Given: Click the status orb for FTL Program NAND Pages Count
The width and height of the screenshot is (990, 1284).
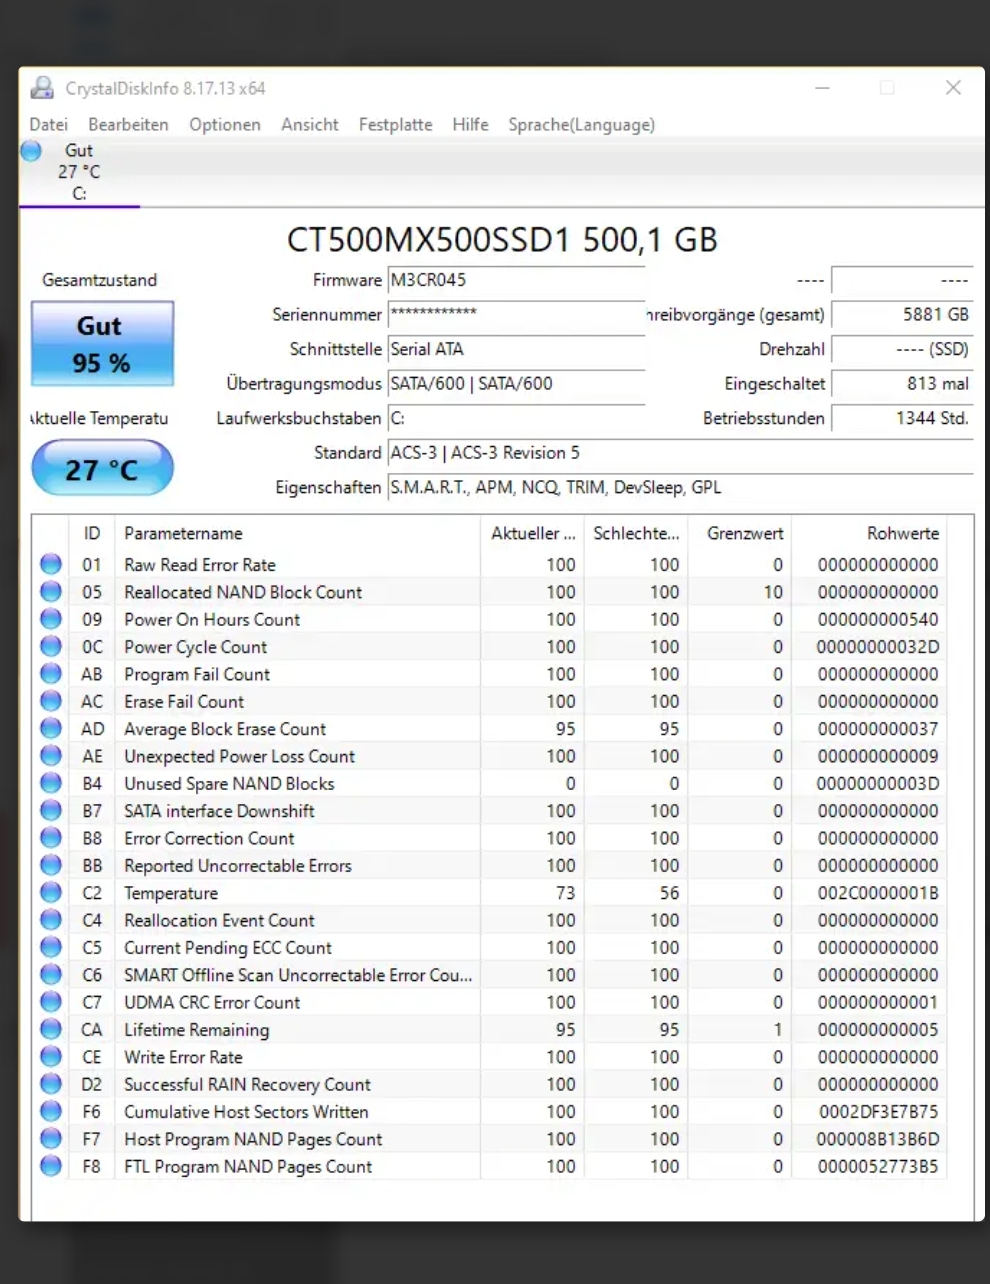Looking at the screenshot, I should click(51, 1166).
